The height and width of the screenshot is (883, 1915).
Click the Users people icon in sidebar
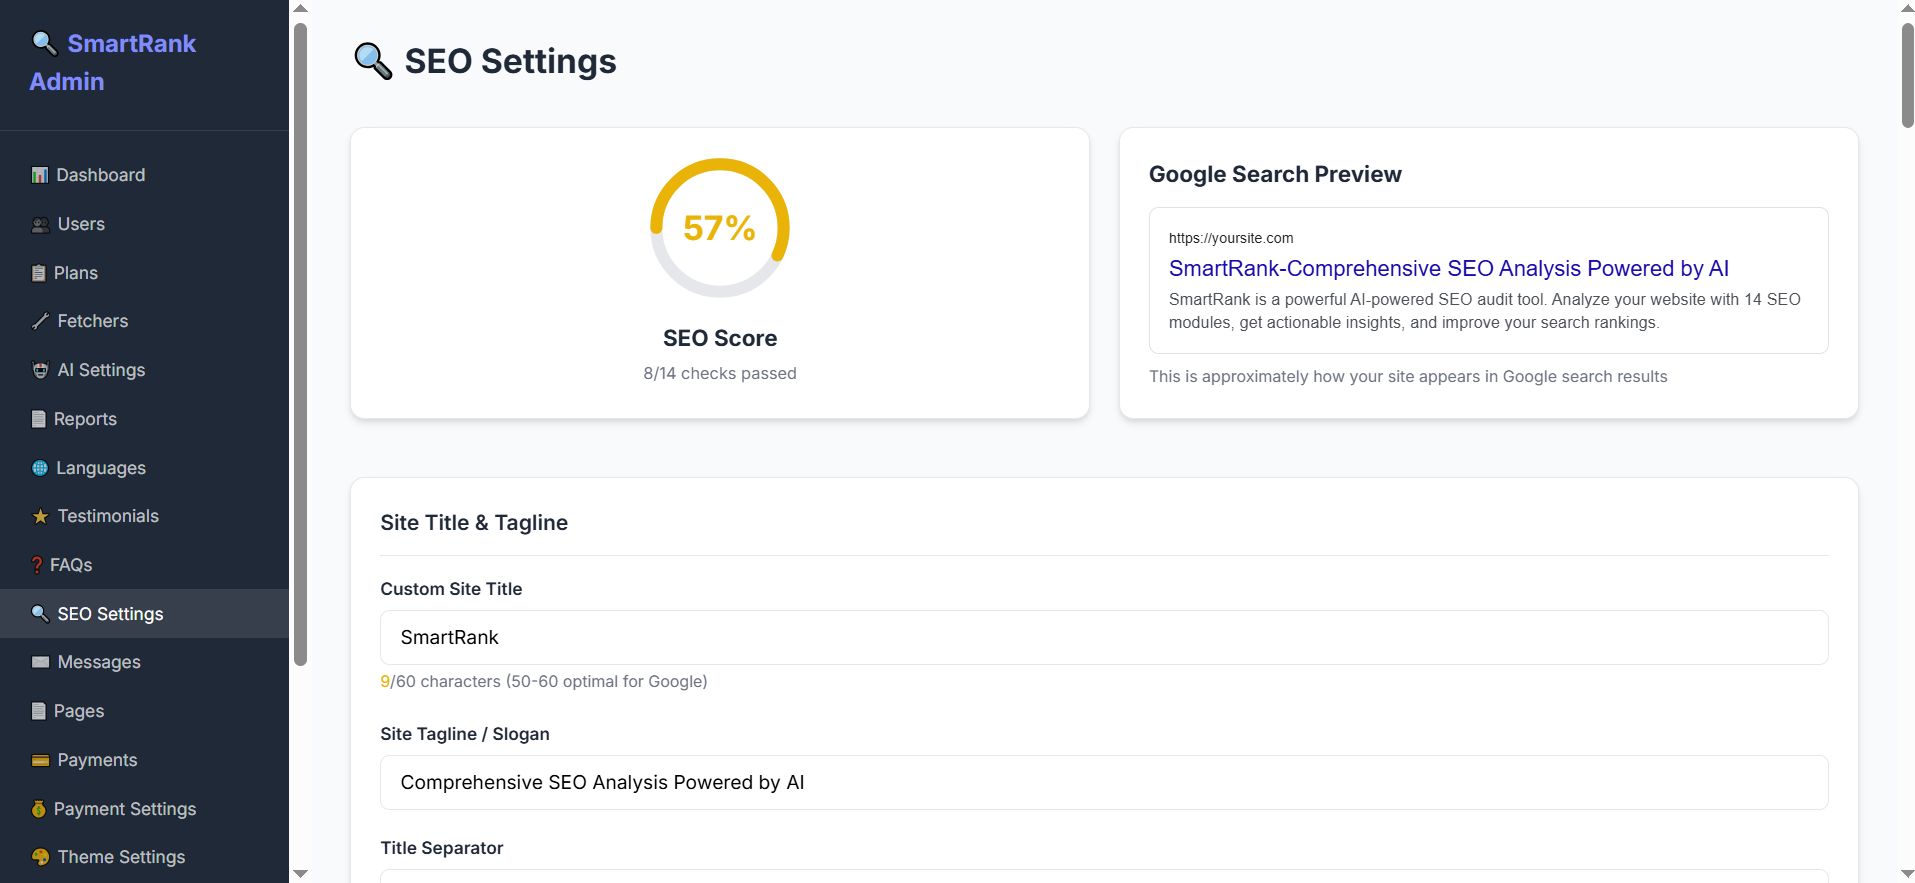(x=40, y=225)
